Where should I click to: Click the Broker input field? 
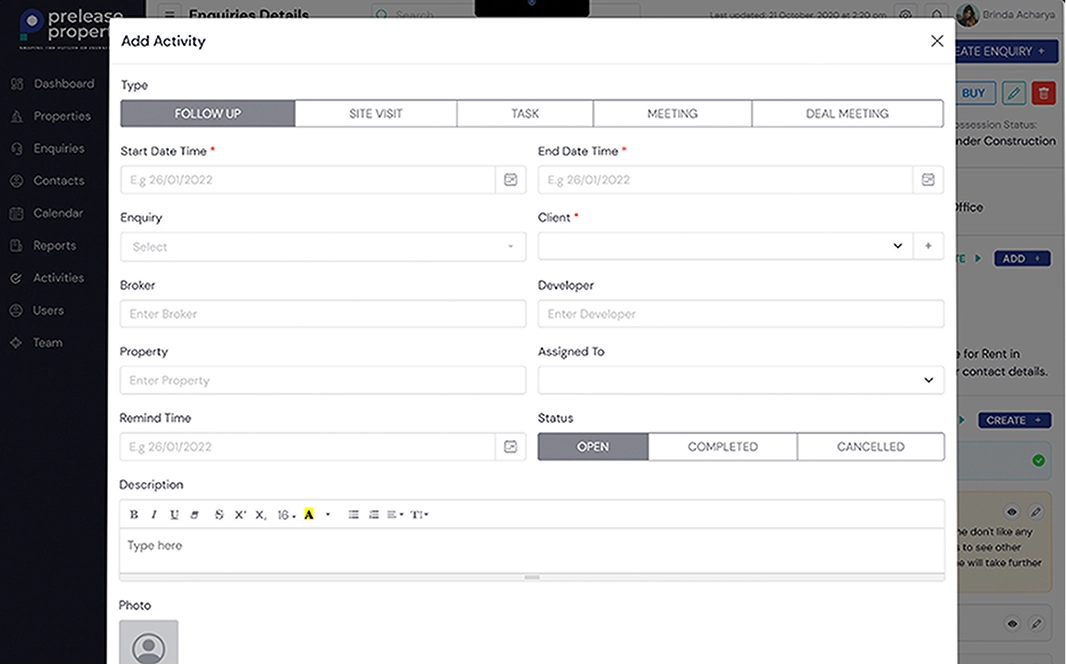(322, 314)
